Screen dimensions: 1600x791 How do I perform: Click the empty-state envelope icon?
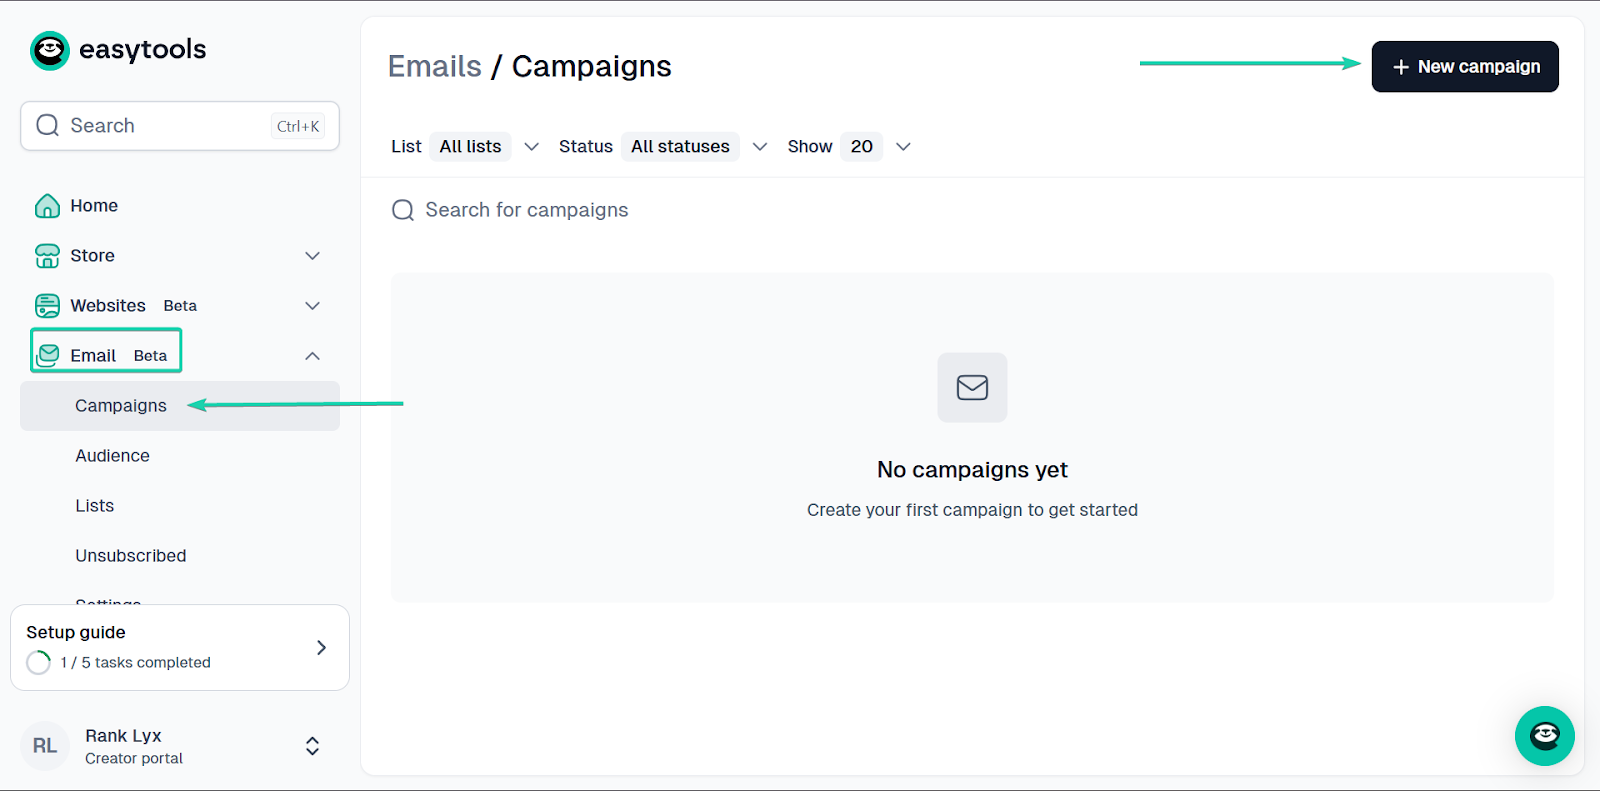(972, 387)
